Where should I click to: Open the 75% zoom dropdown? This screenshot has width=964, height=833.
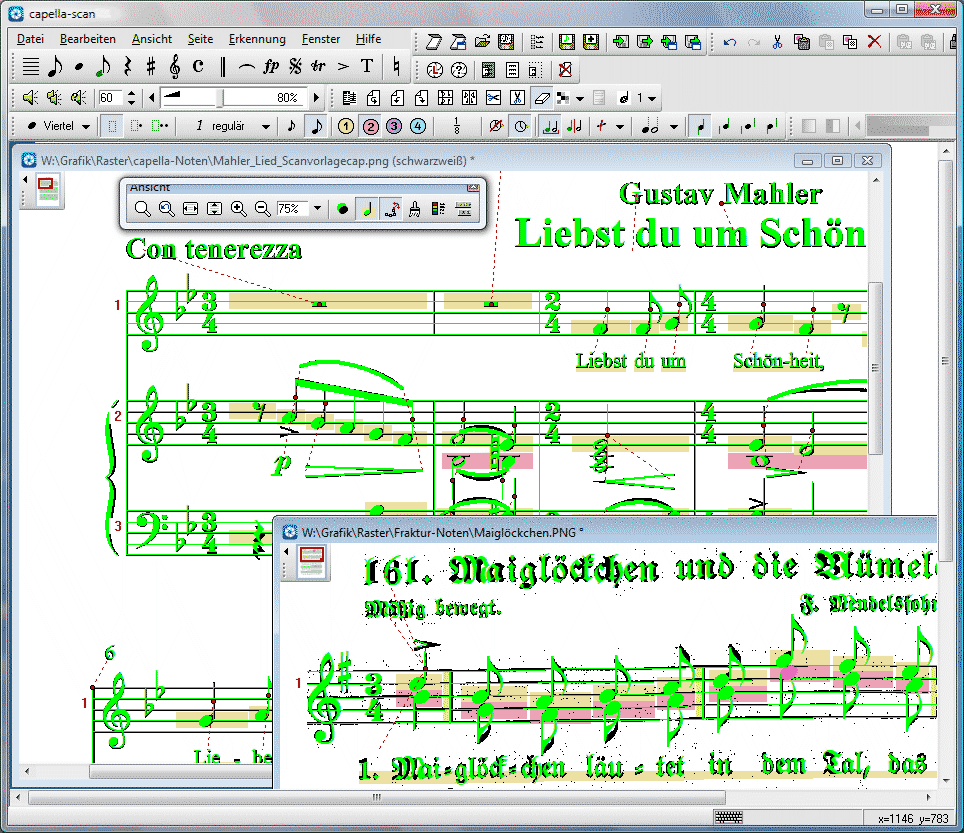point(318,209)
